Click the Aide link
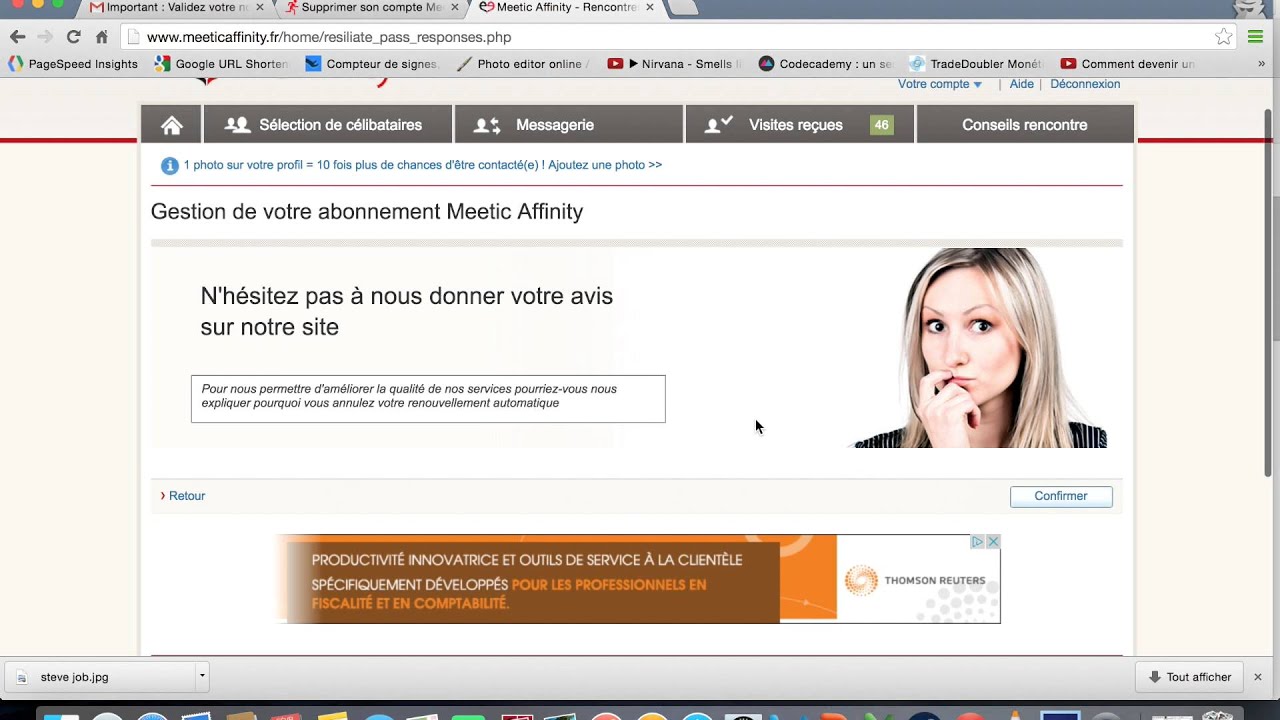 (1022, 84)
